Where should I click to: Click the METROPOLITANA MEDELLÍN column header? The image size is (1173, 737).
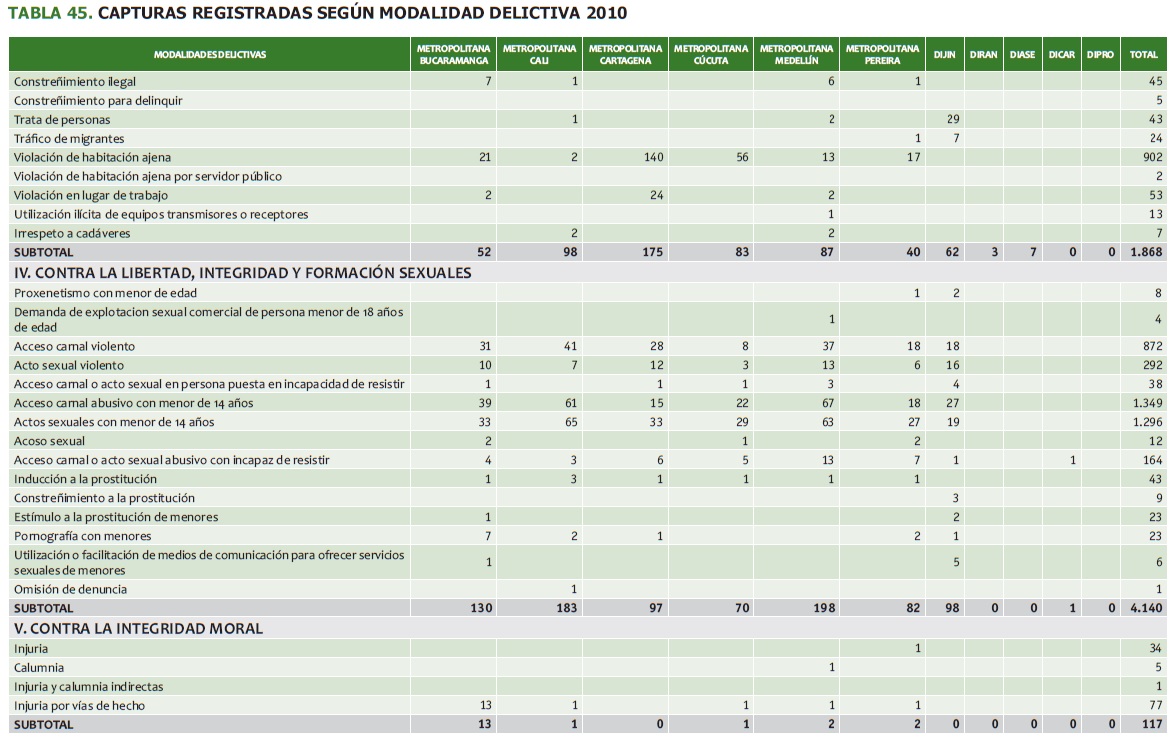796,54
